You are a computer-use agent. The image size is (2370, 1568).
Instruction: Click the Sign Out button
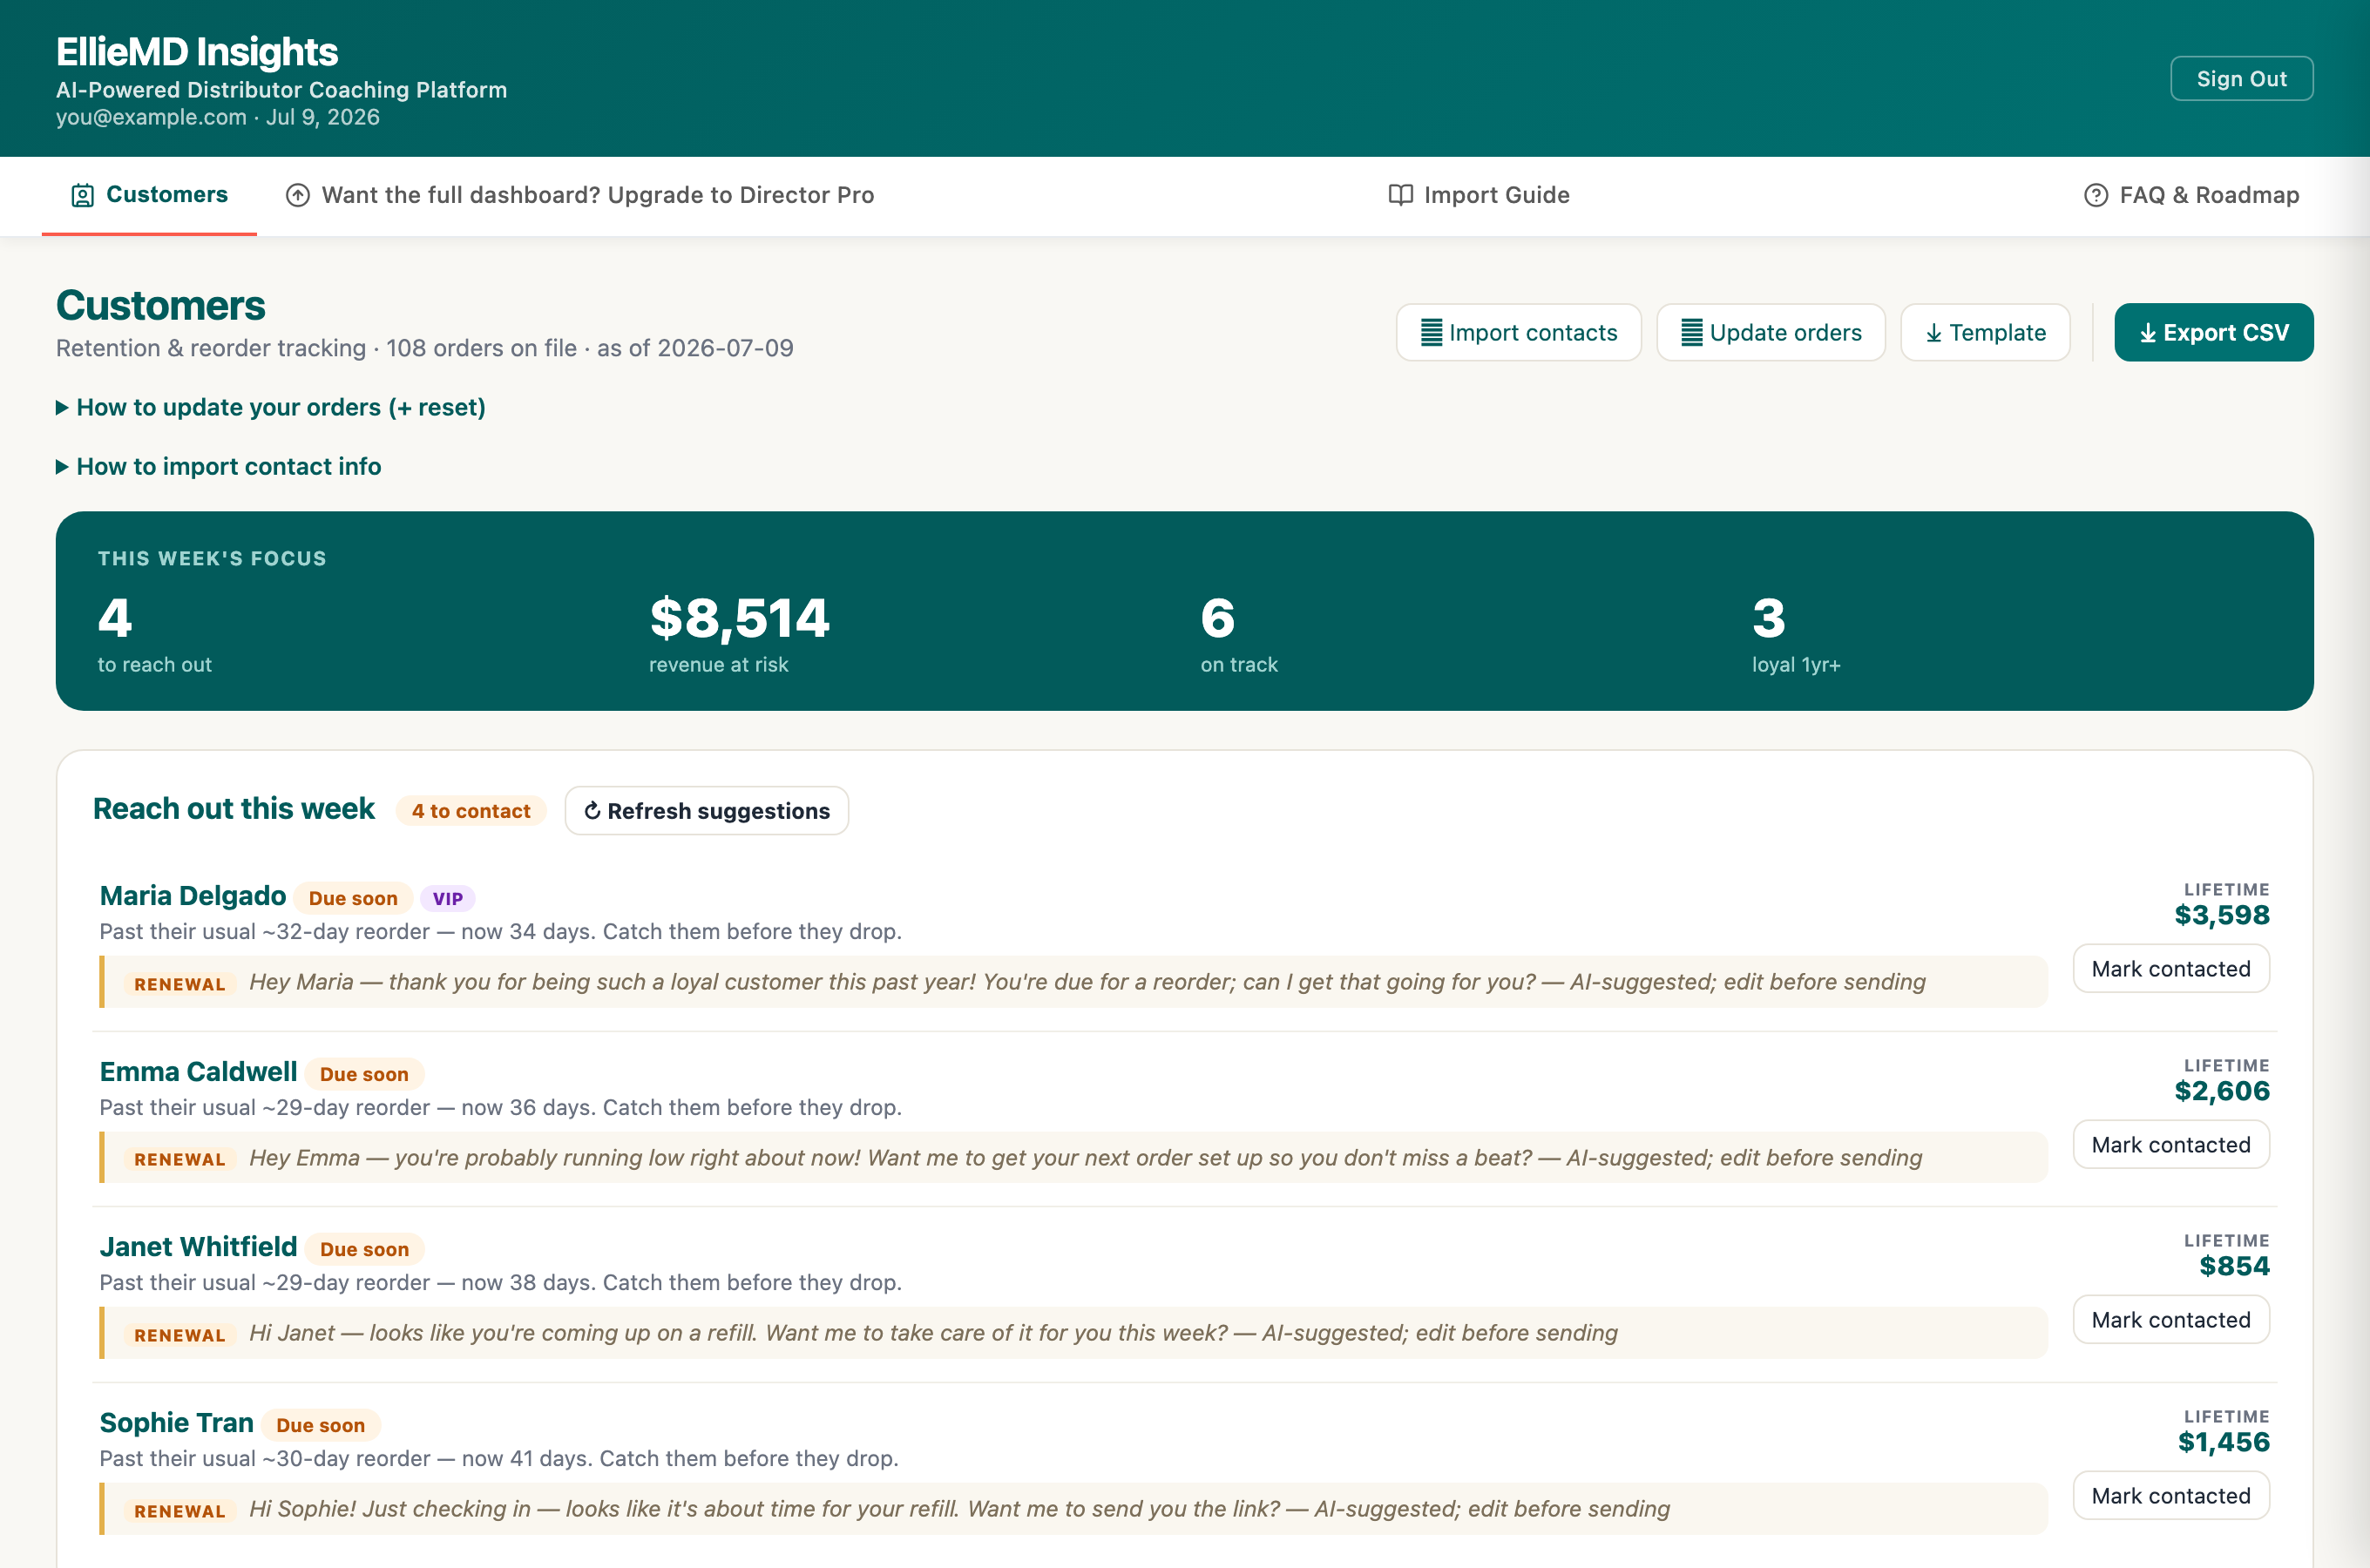point(2241,79)
